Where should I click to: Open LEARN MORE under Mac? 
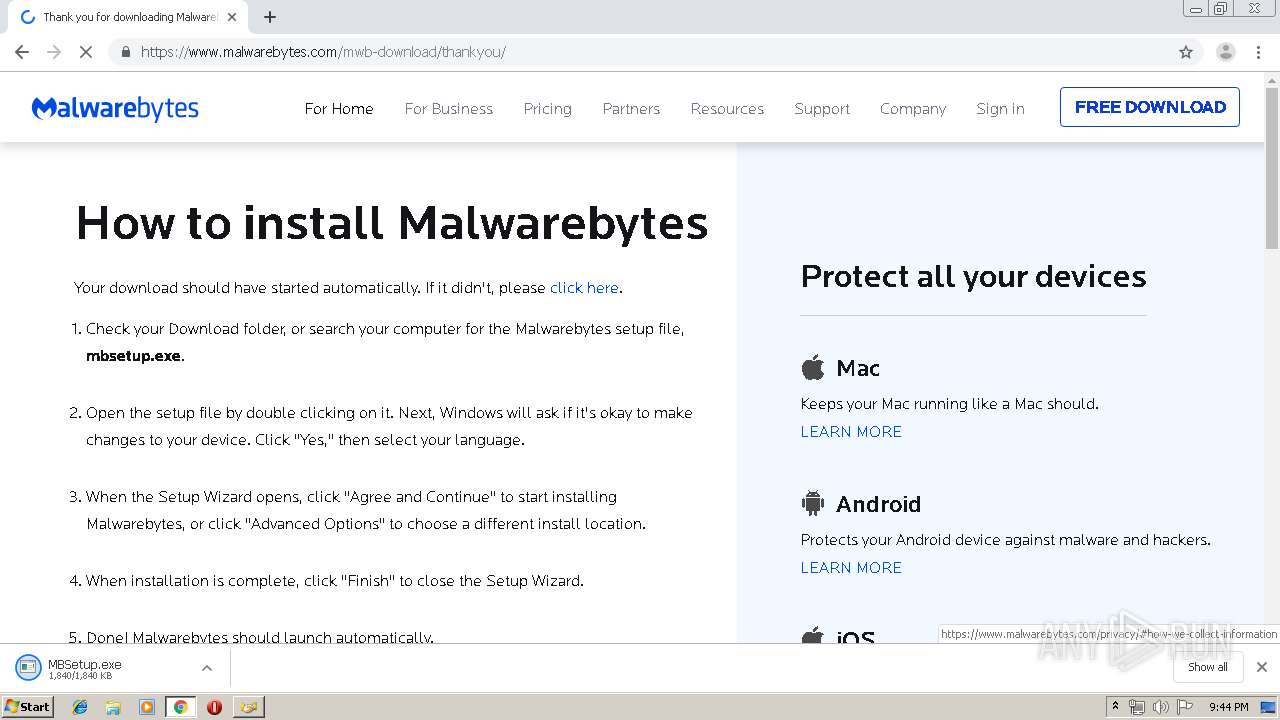851,432
